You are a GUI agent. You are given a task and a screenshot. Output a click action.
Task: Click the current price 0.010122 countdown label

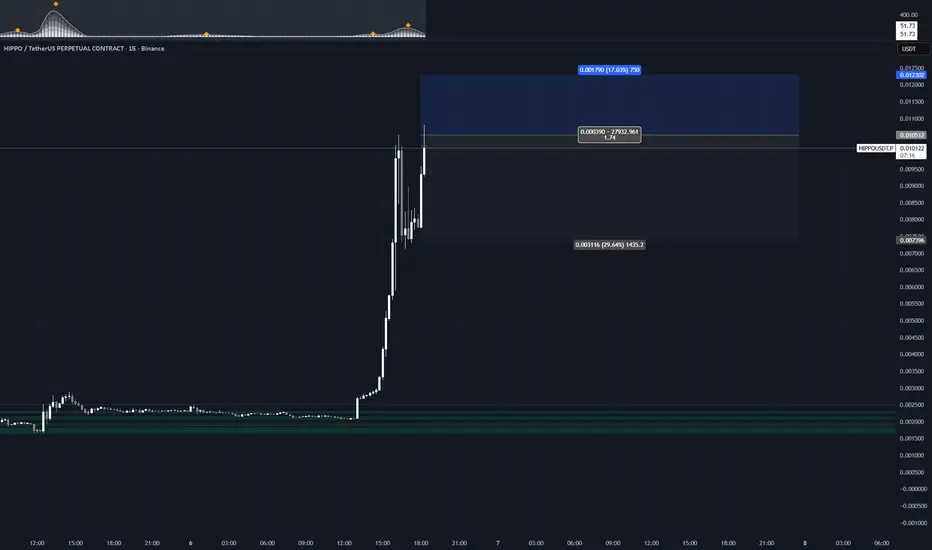911,151
